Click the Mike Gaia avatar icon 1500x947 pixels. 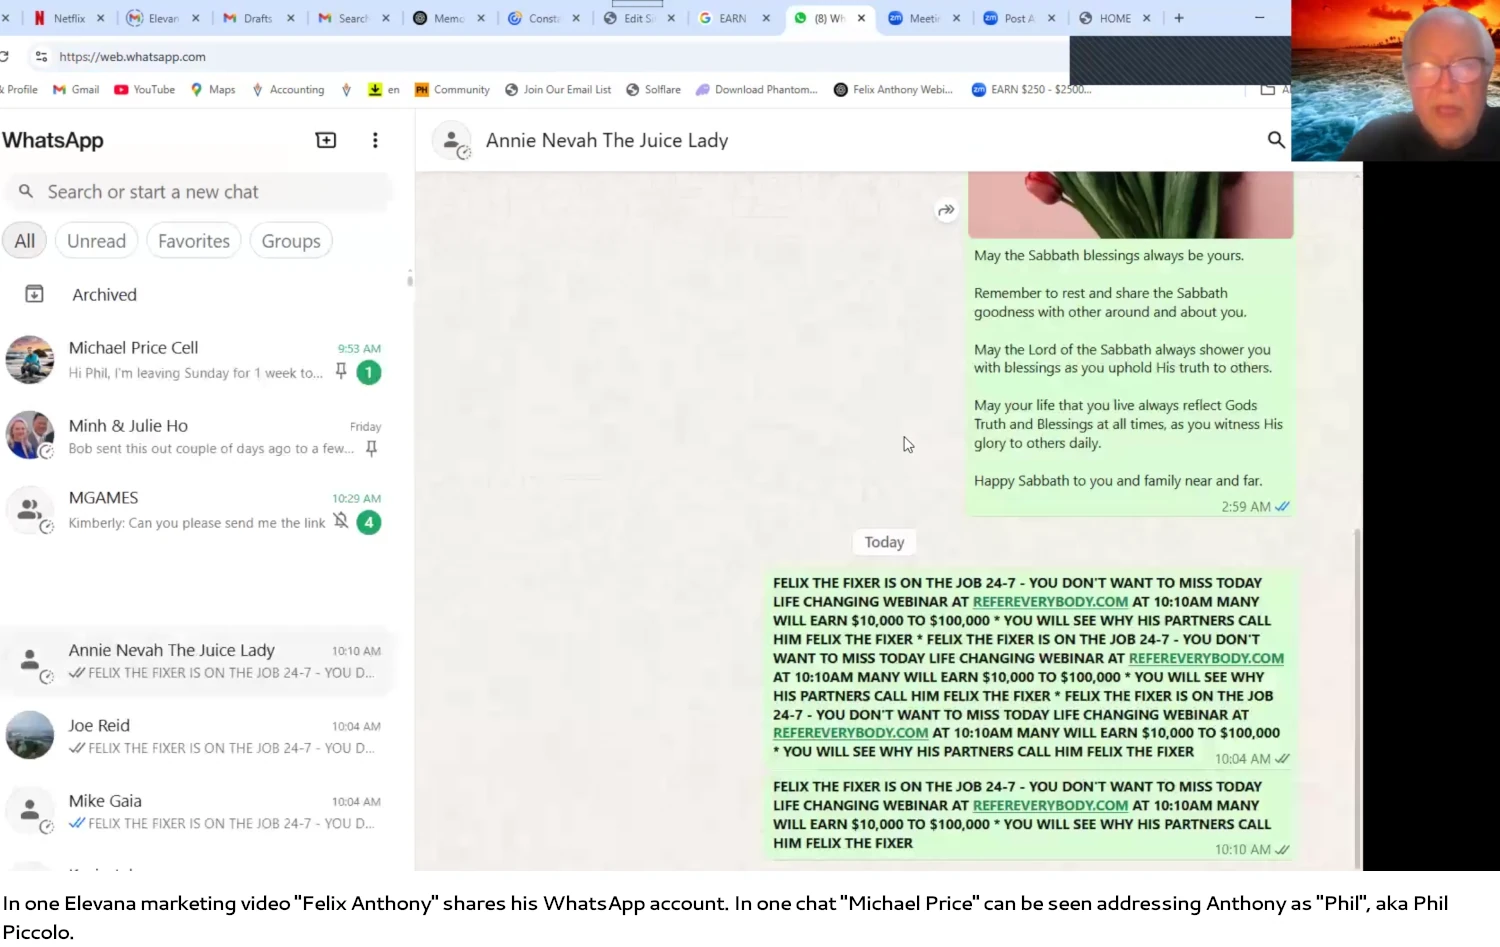(x=30, y=810)
